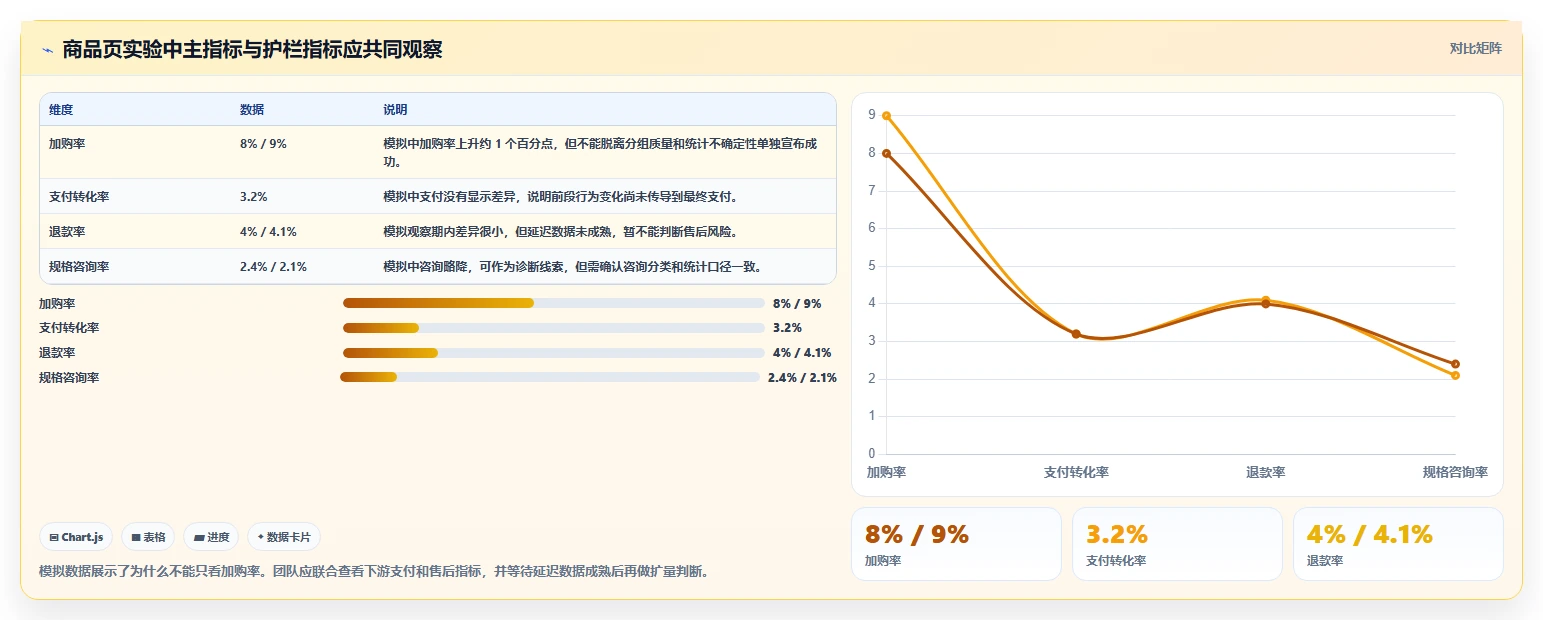The image size is (1543, 620).
Task: Click the description starting 模拟观察期内差异很小
Action: (x=560, y=232)
